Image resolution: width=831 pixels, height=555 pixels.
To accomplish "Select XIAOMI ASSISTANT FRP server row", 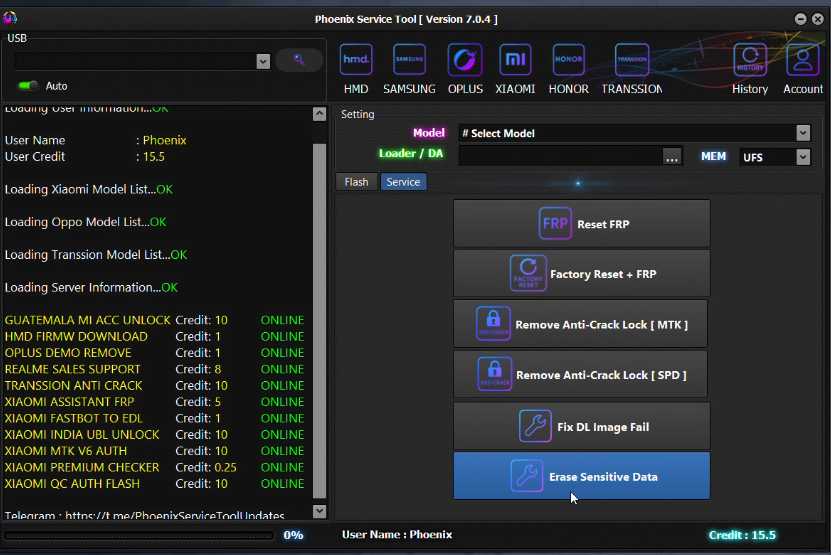I will click(x=154, y=402).
